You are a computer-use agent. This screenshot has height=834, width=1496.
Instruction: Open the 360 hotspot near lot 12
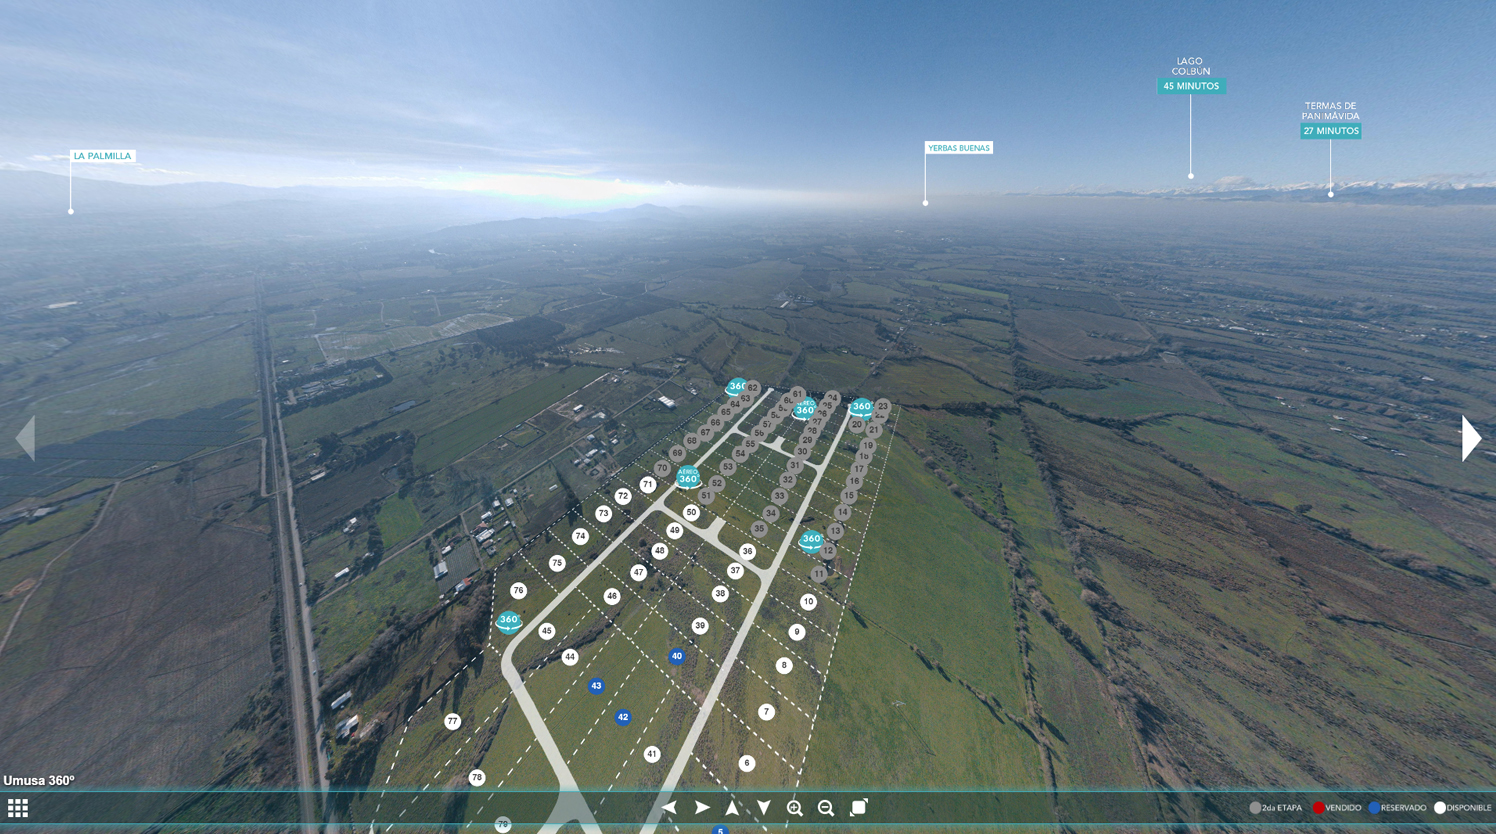point(811,541)
